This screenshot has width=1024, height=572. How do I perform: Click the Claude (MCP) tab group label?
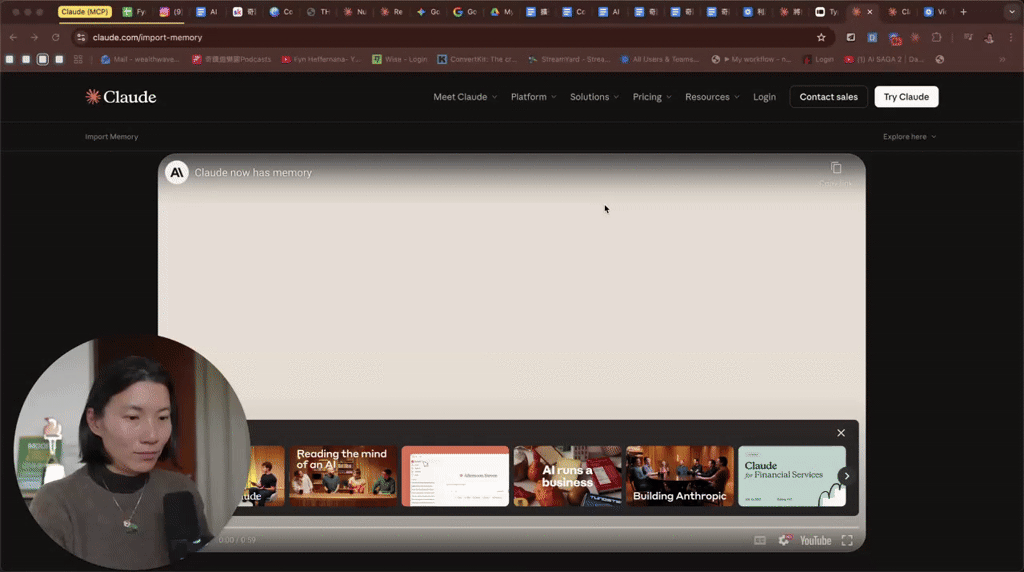85,12
